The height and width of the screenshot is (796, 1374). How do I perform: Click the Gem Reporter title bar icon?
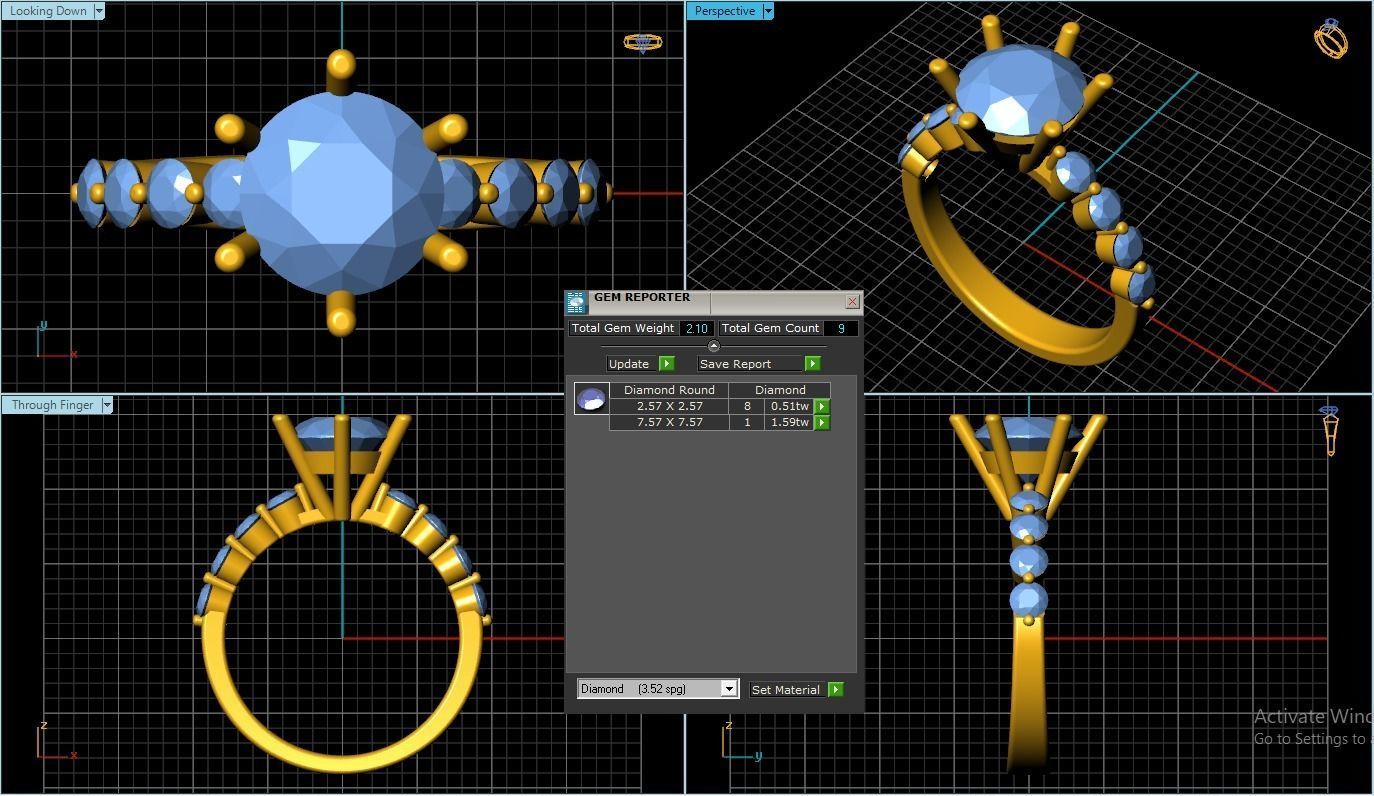[576, 302]
